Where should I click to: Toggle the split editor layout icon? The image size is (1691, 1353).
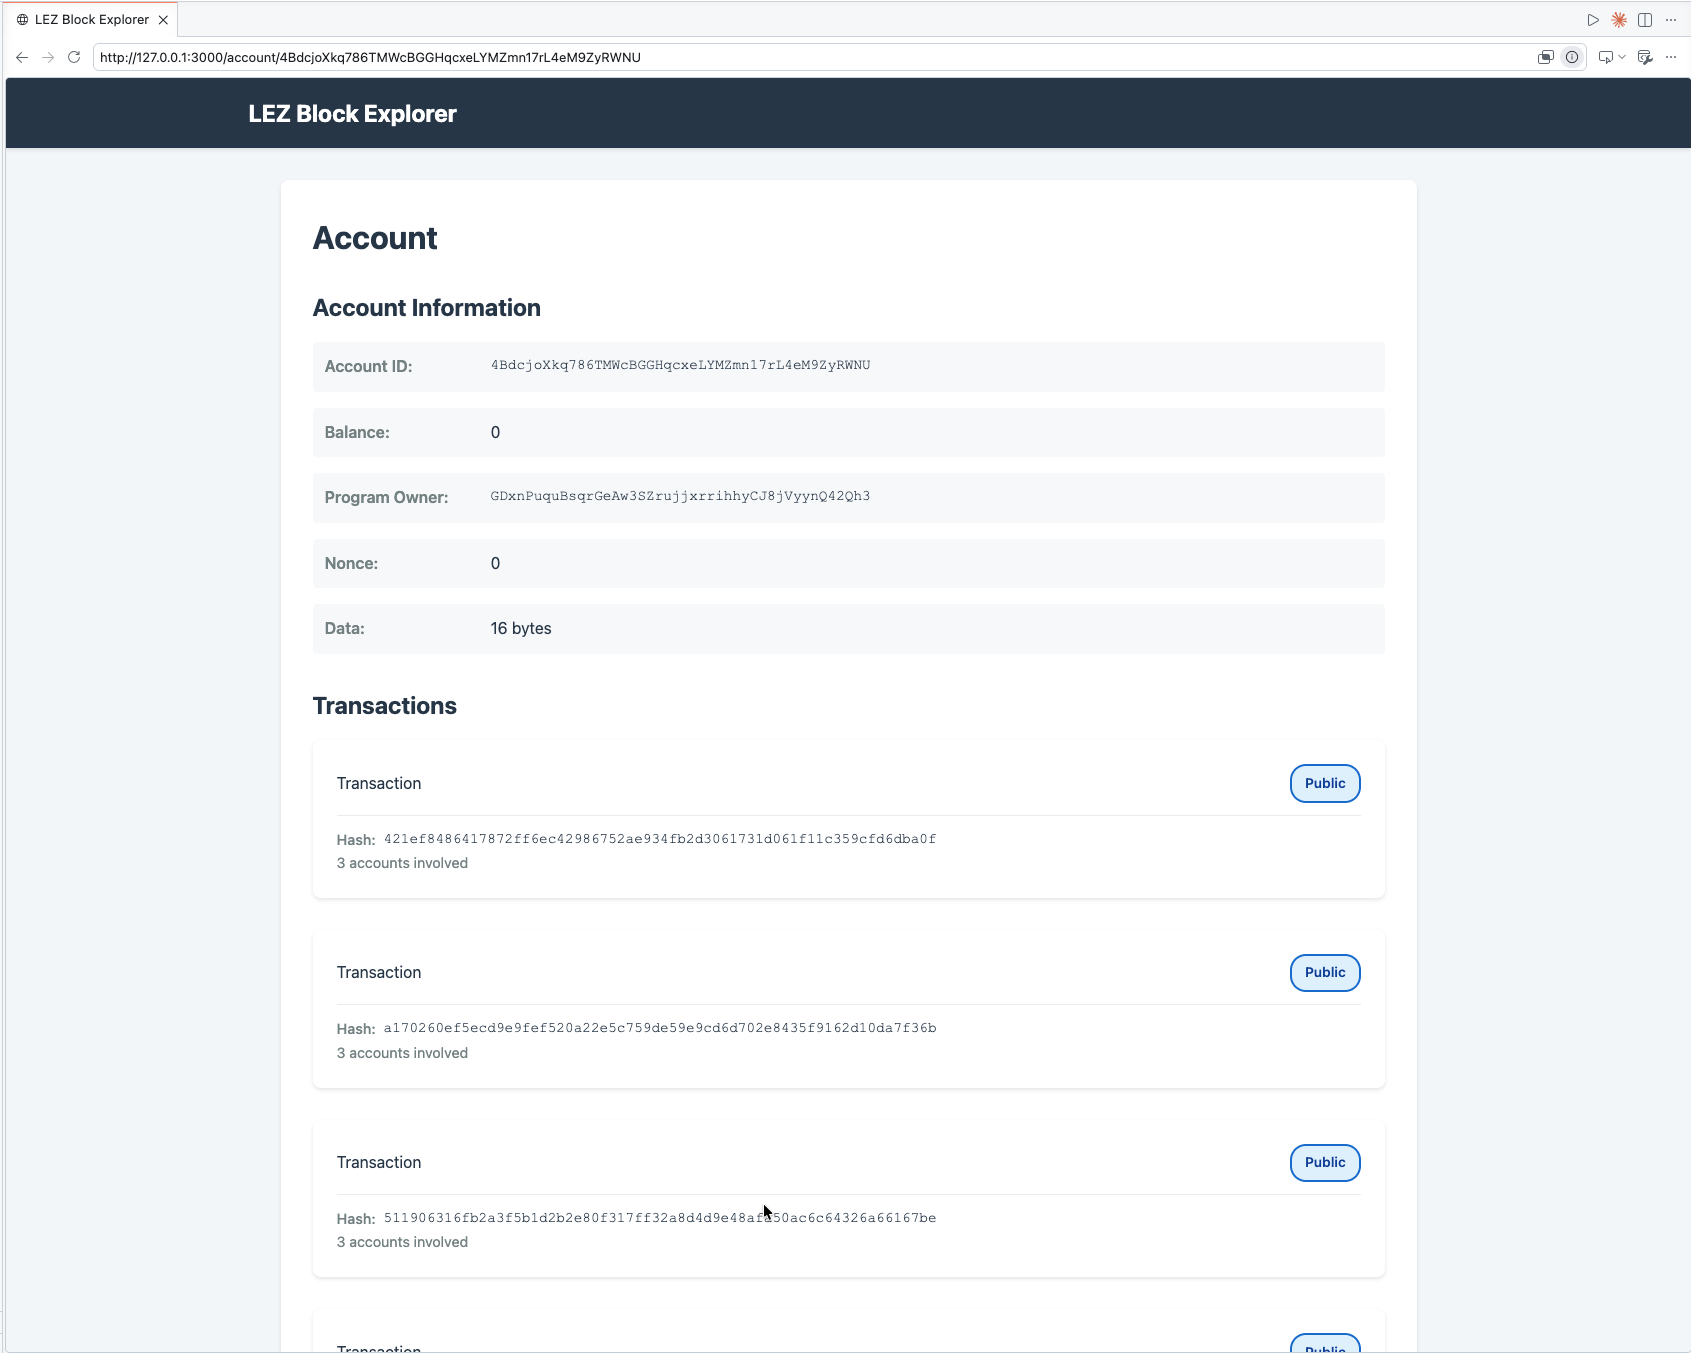[1645, 20]
